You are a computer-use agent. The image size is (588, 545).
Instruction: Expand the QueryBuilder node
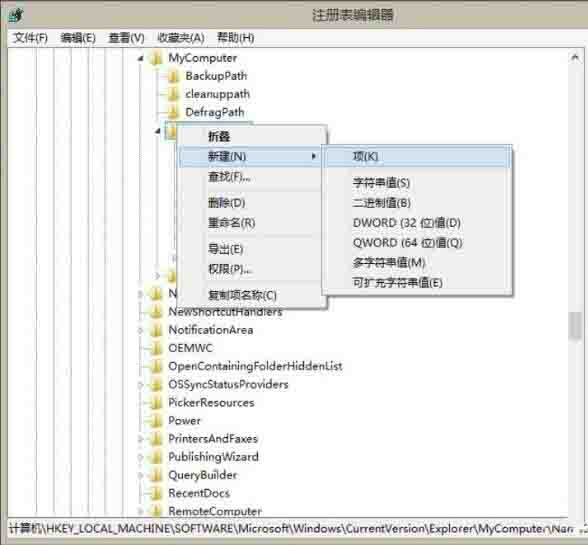click(x=140, y=475)
